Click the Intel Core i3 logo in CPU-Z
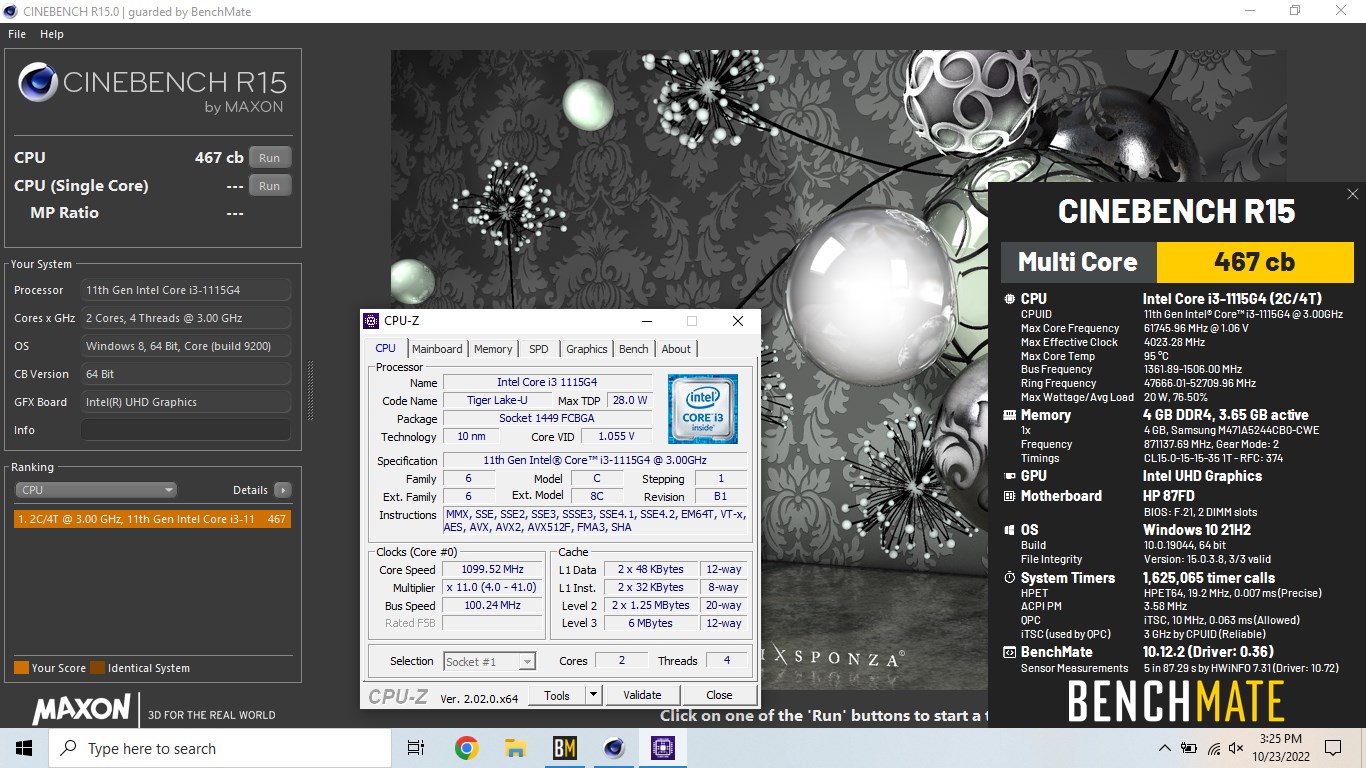This screenshot has width=1366, height=768. click(x=703, y=409)
